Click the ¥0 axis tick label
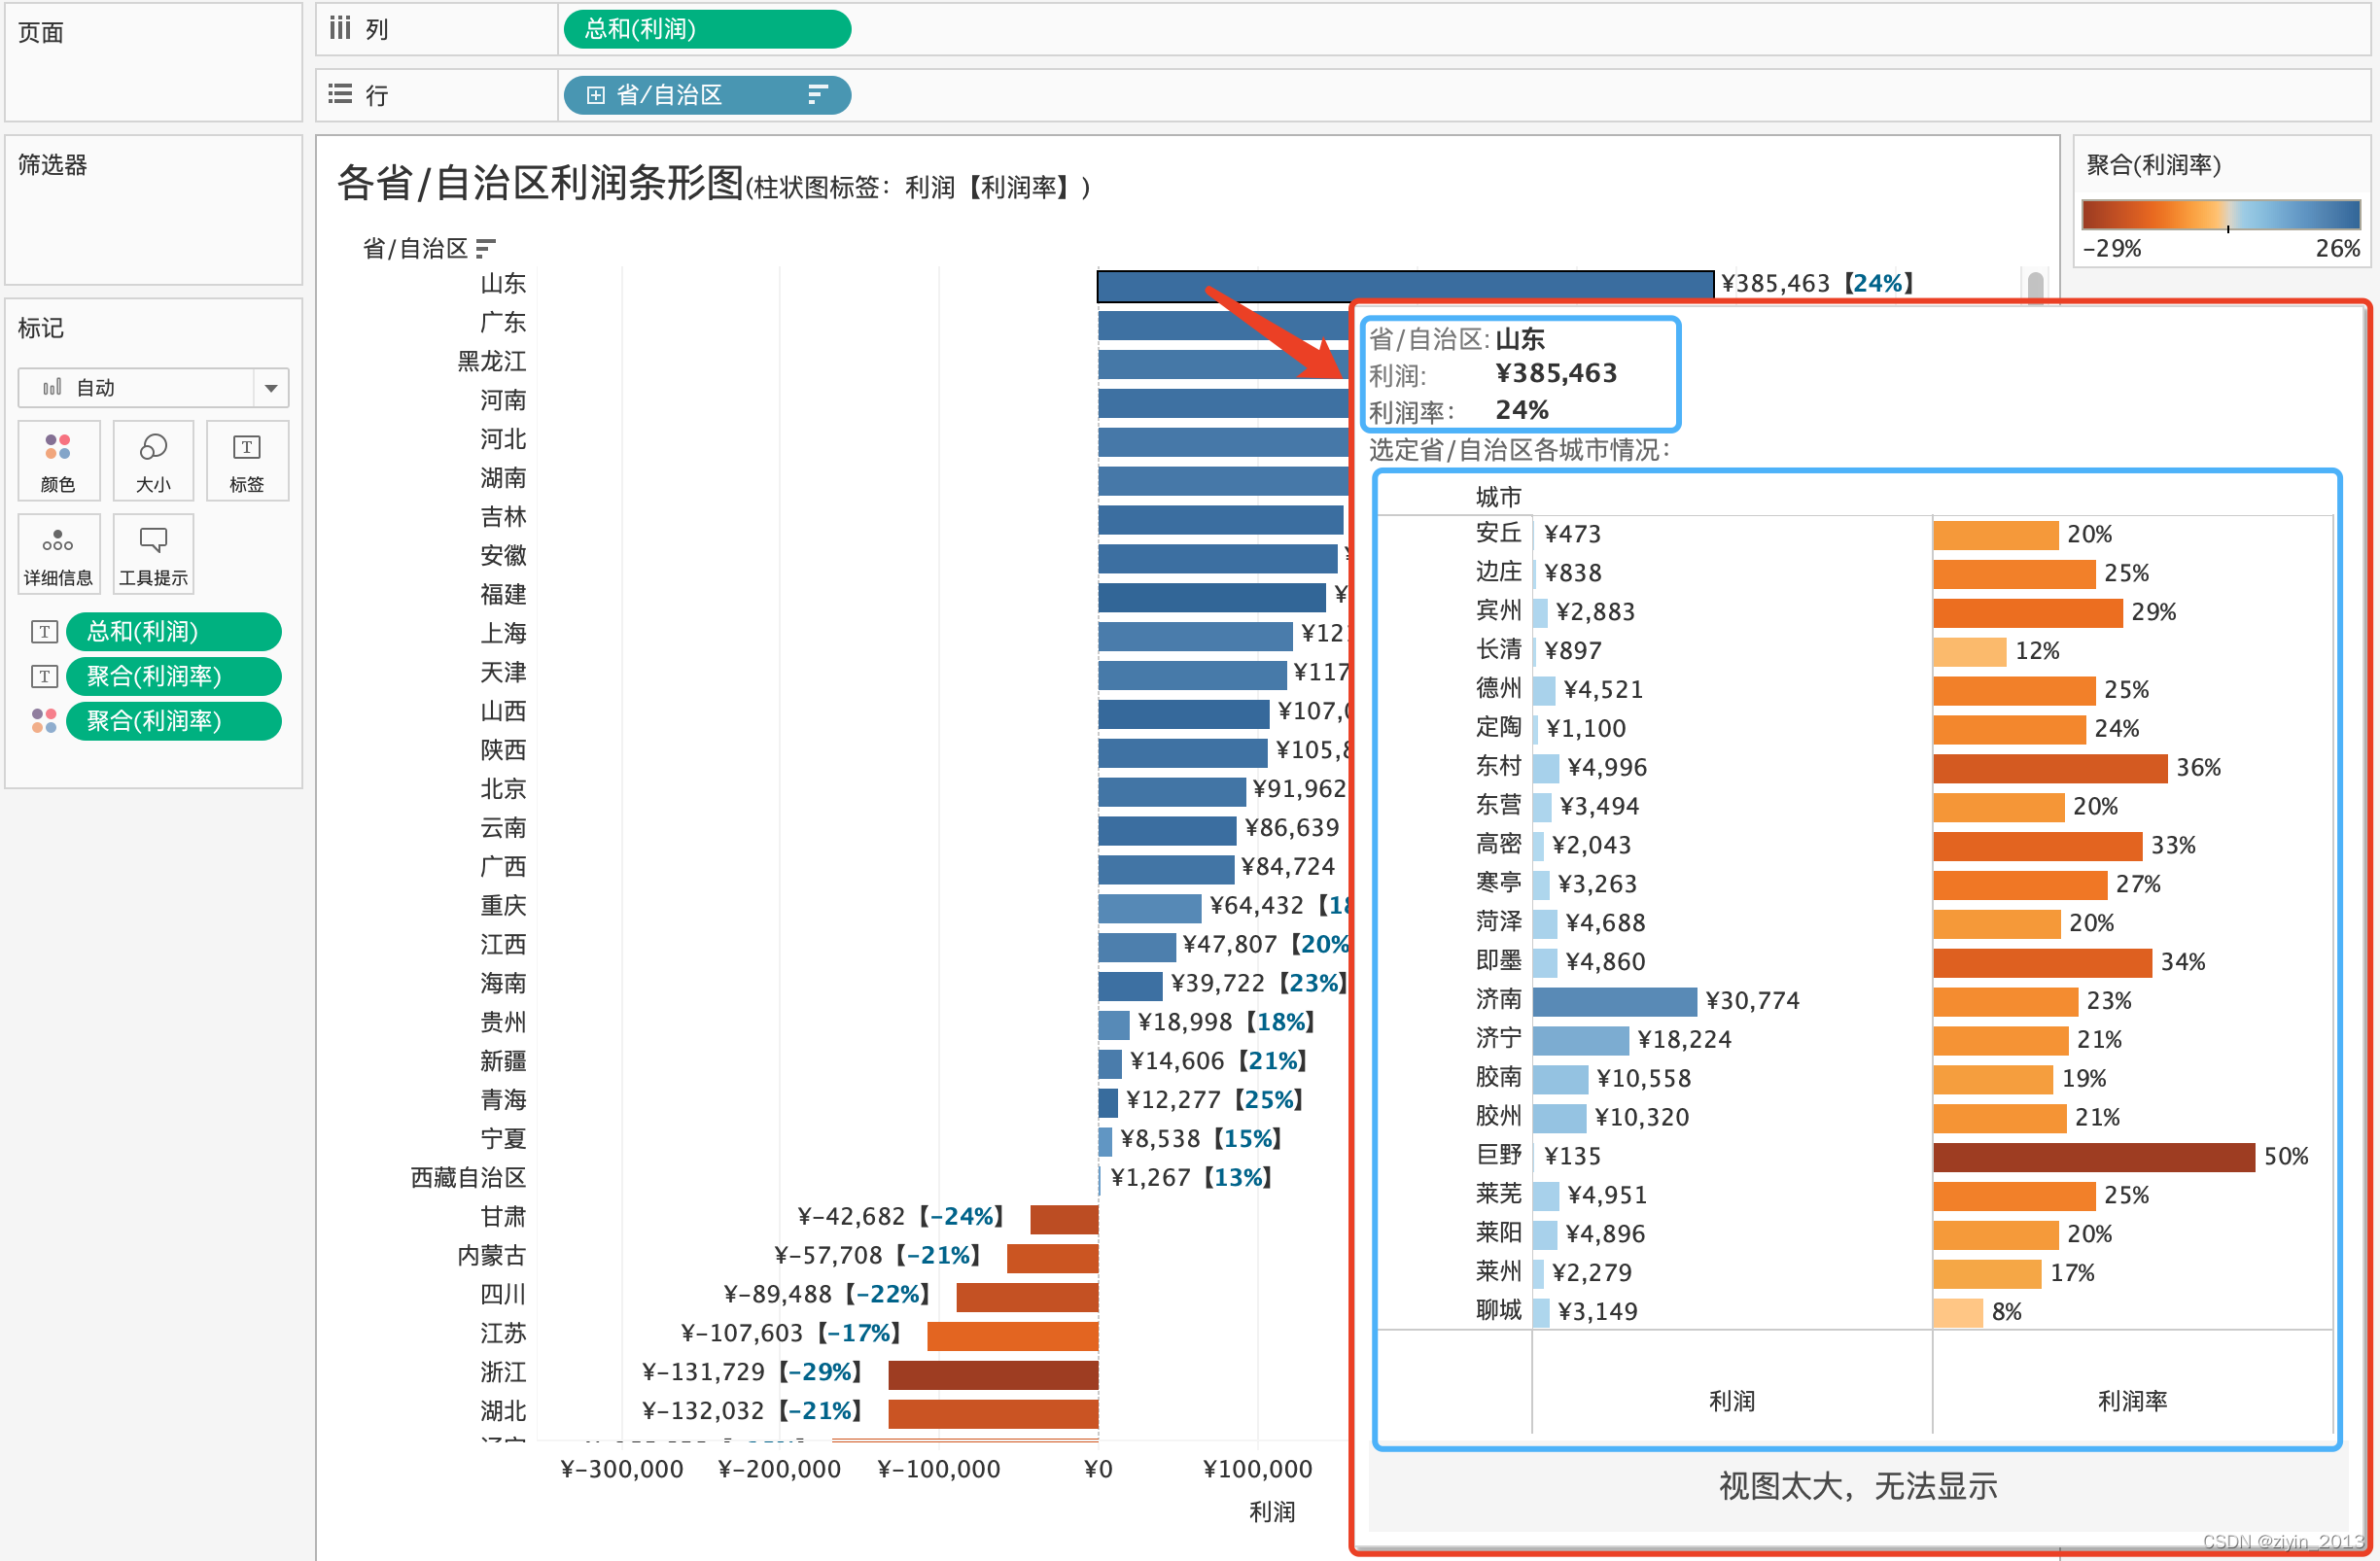 (x=1097, y=1469)
